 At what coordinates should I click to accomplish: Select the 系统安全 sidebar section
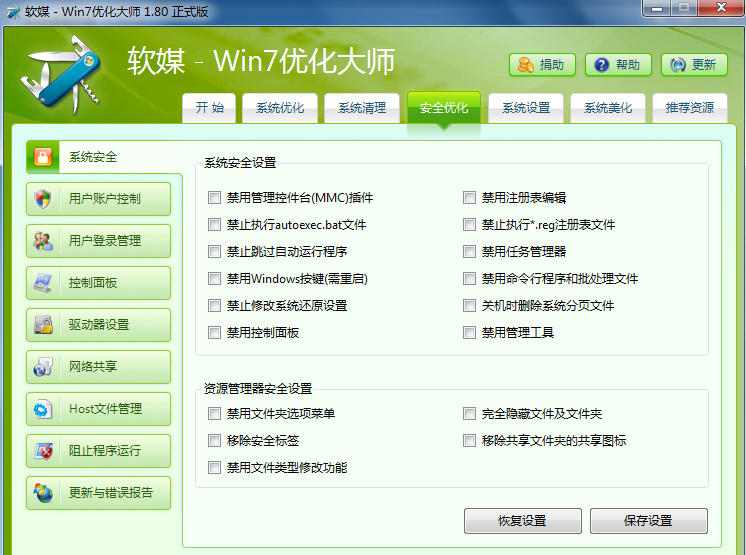point(104,157)
